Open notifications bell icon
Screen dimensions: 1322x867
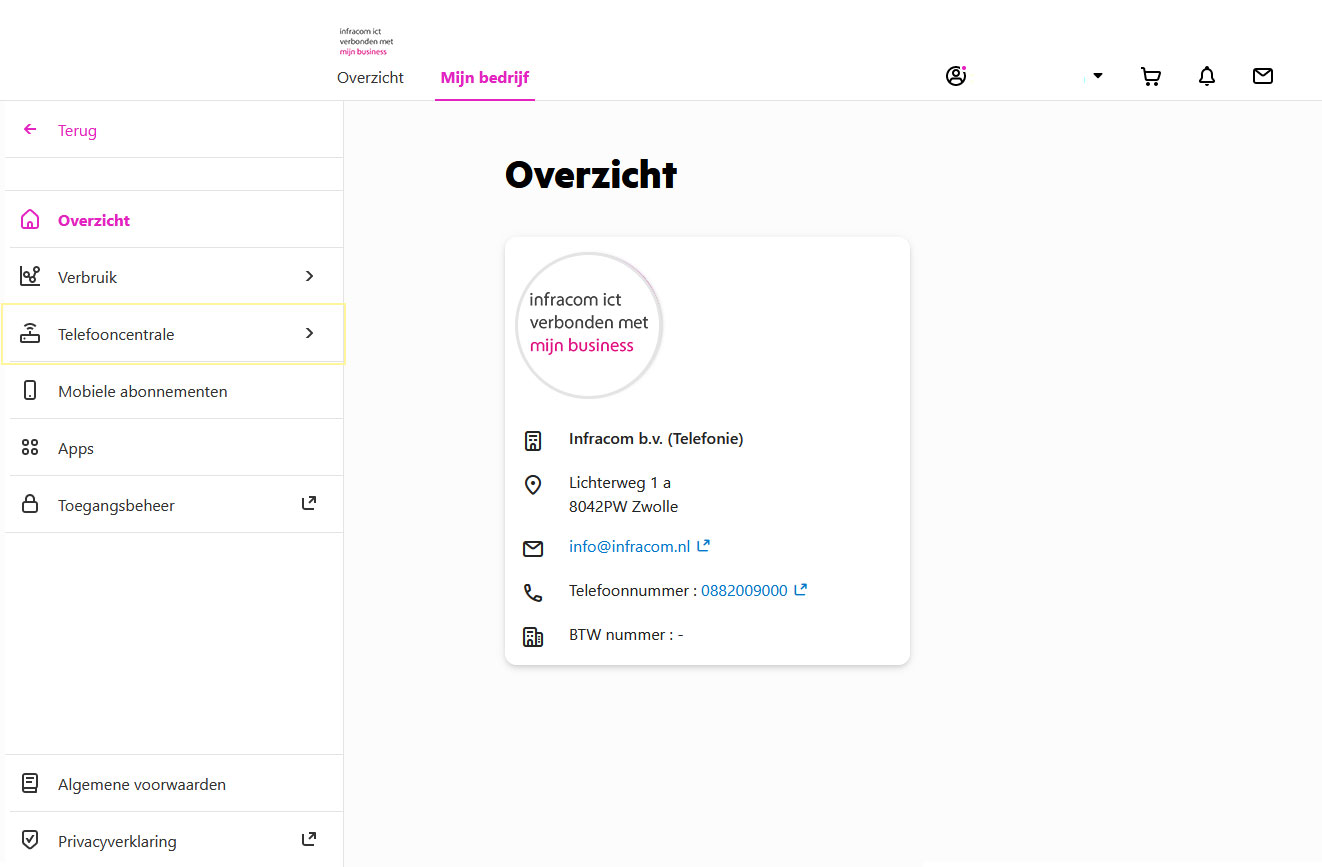coord(1207,76)
